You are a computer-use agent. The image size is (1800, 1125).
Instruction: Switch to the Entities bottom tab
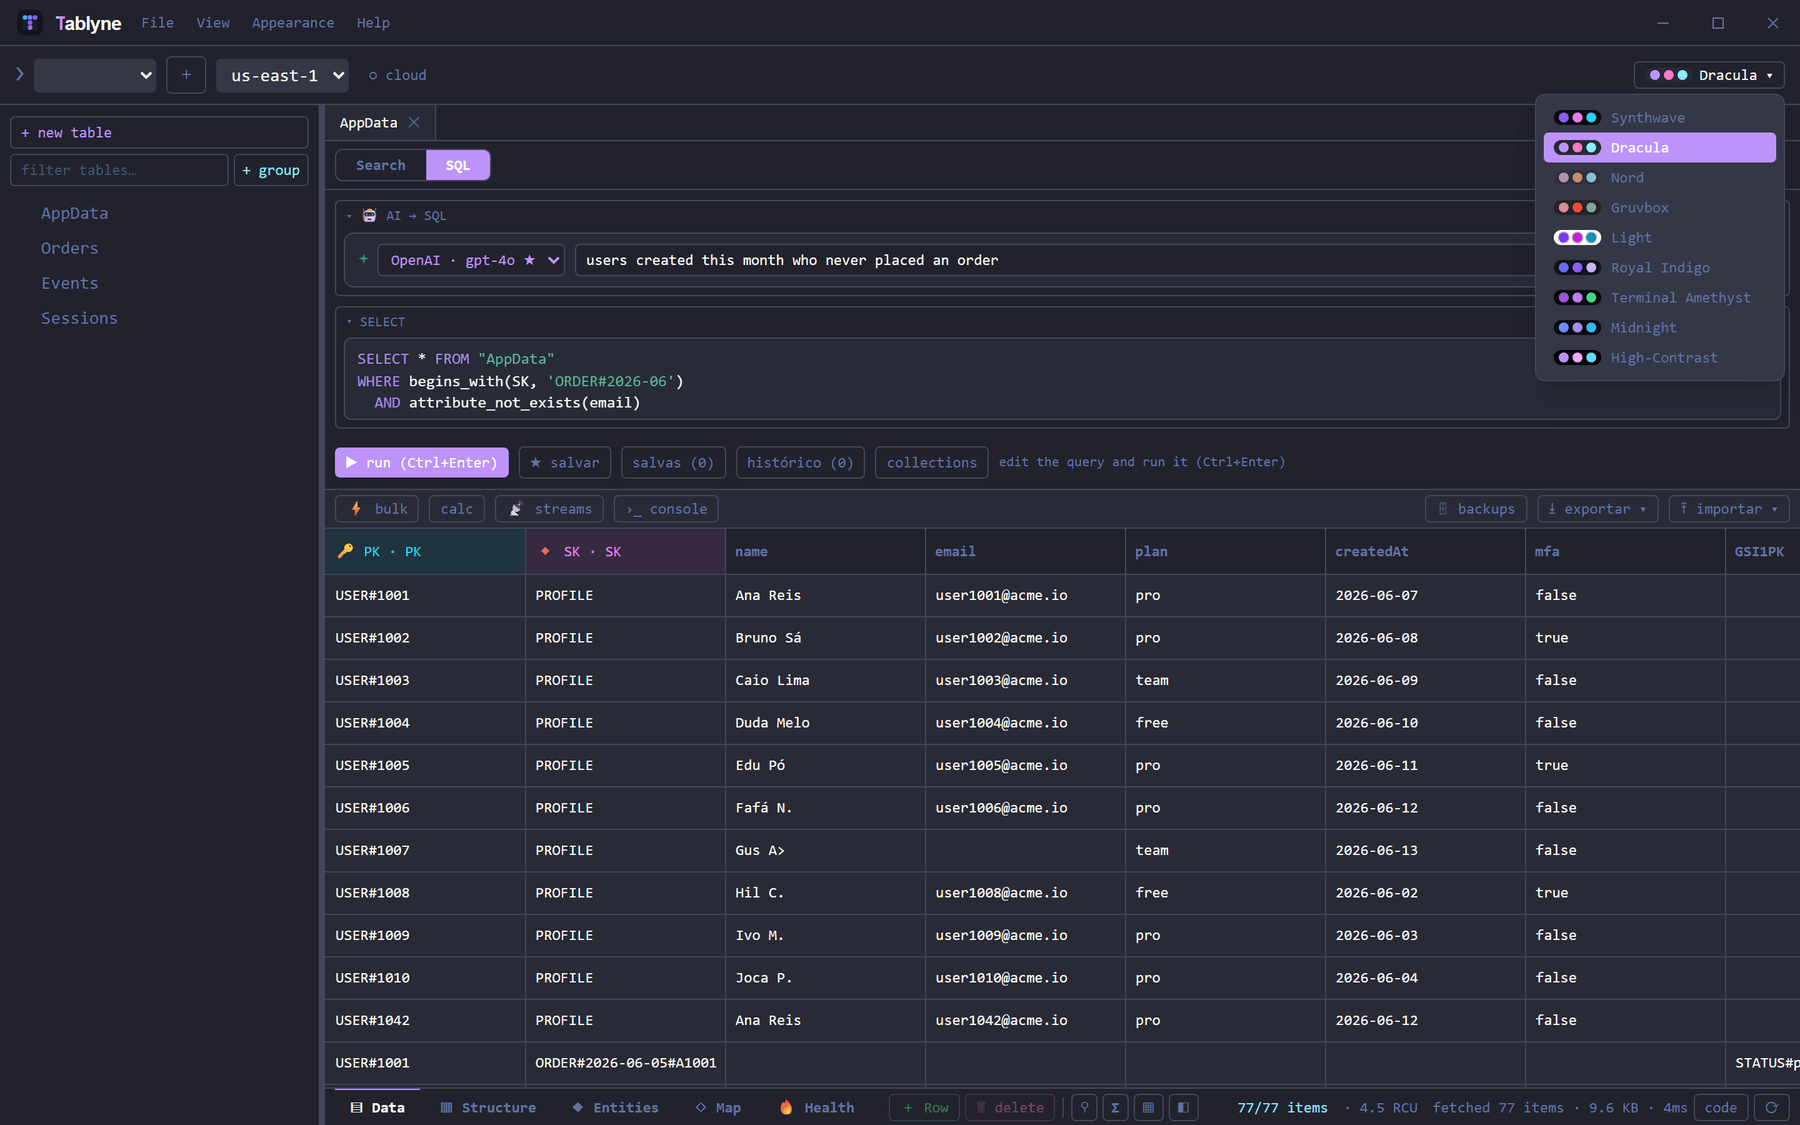tap(615, 1107)
